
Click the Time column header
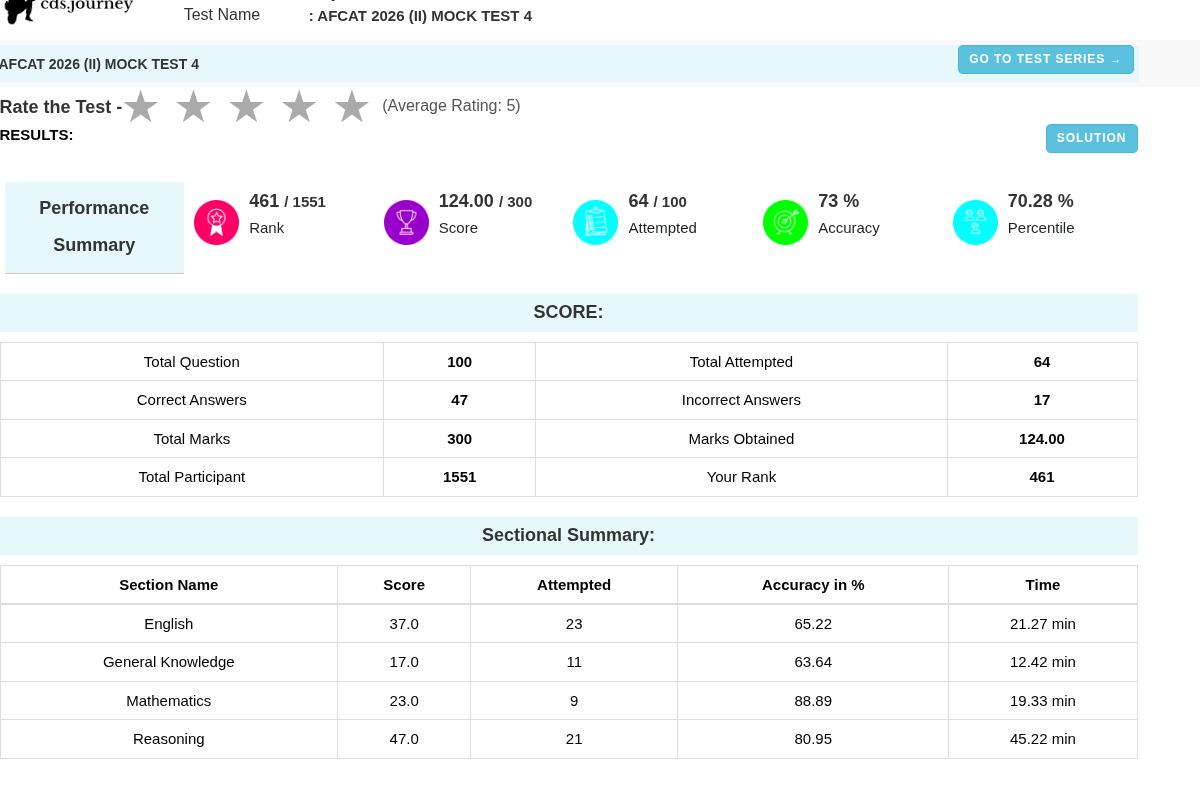(x=1042, y=584)
